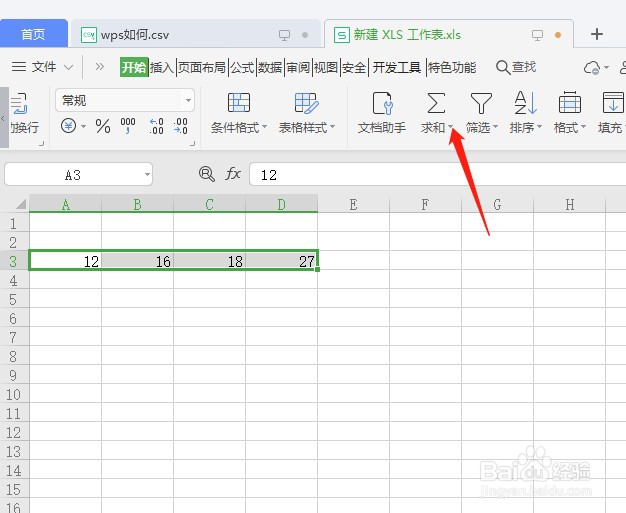This screenshot has height=513, width=626.
Task: Switch to the 开始 ribbon tab
Action: tap(134, 67)
